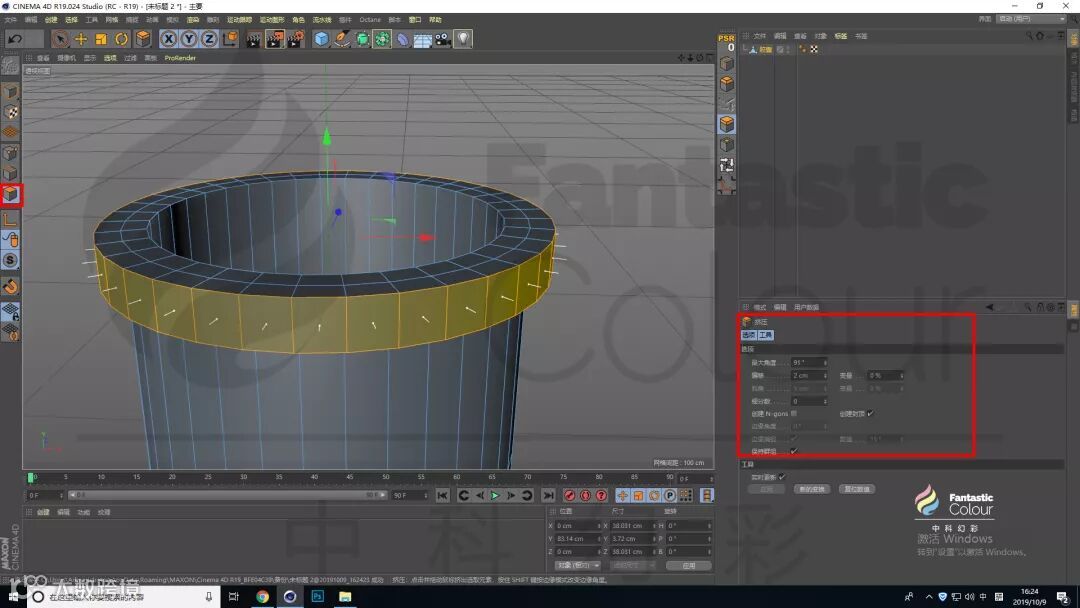Open the ProRender viewport menu
Image resolution: width=1080 pixels, height=608 pixels.
pyautogui.click(x=180, y=58)
